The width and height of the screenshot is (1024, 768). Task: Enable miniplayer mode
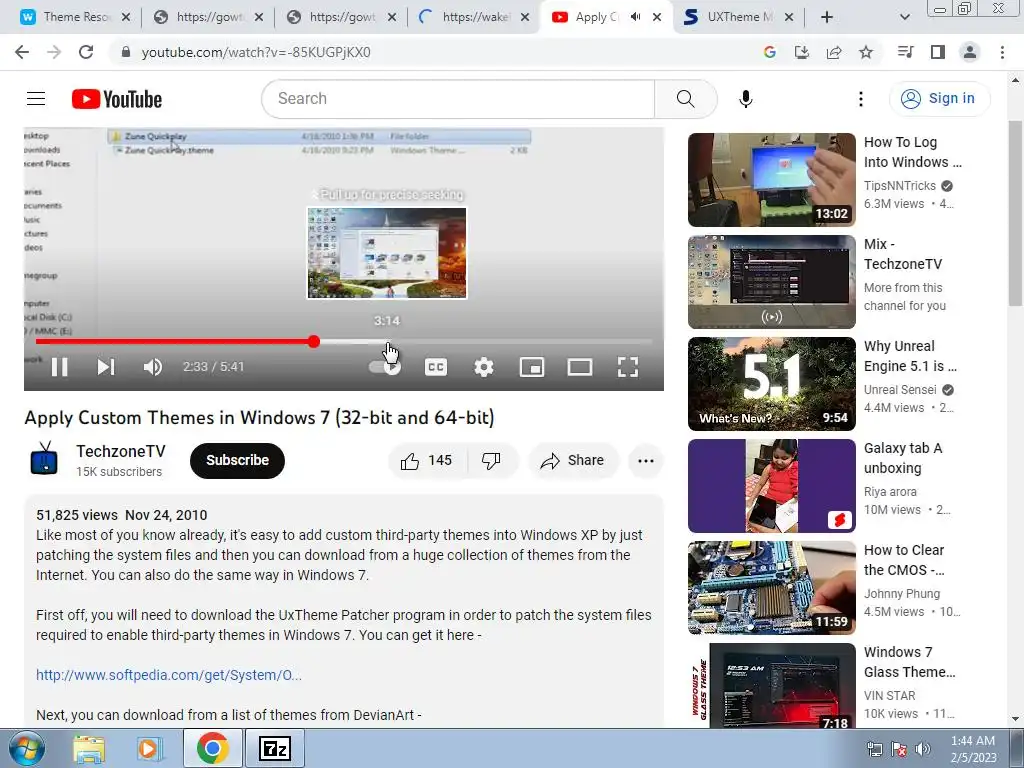tap(532, 367)
